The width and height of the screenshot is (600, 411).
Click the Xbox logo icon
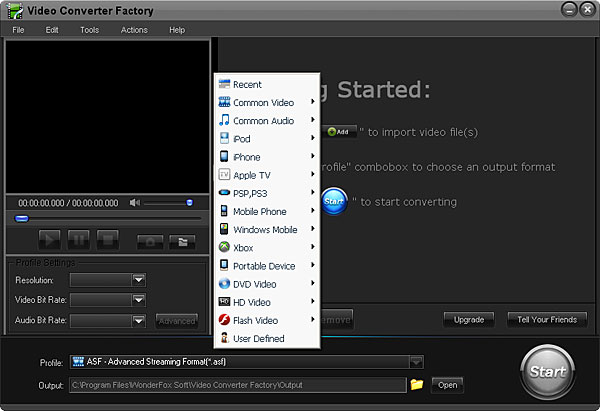pos(224,247)
